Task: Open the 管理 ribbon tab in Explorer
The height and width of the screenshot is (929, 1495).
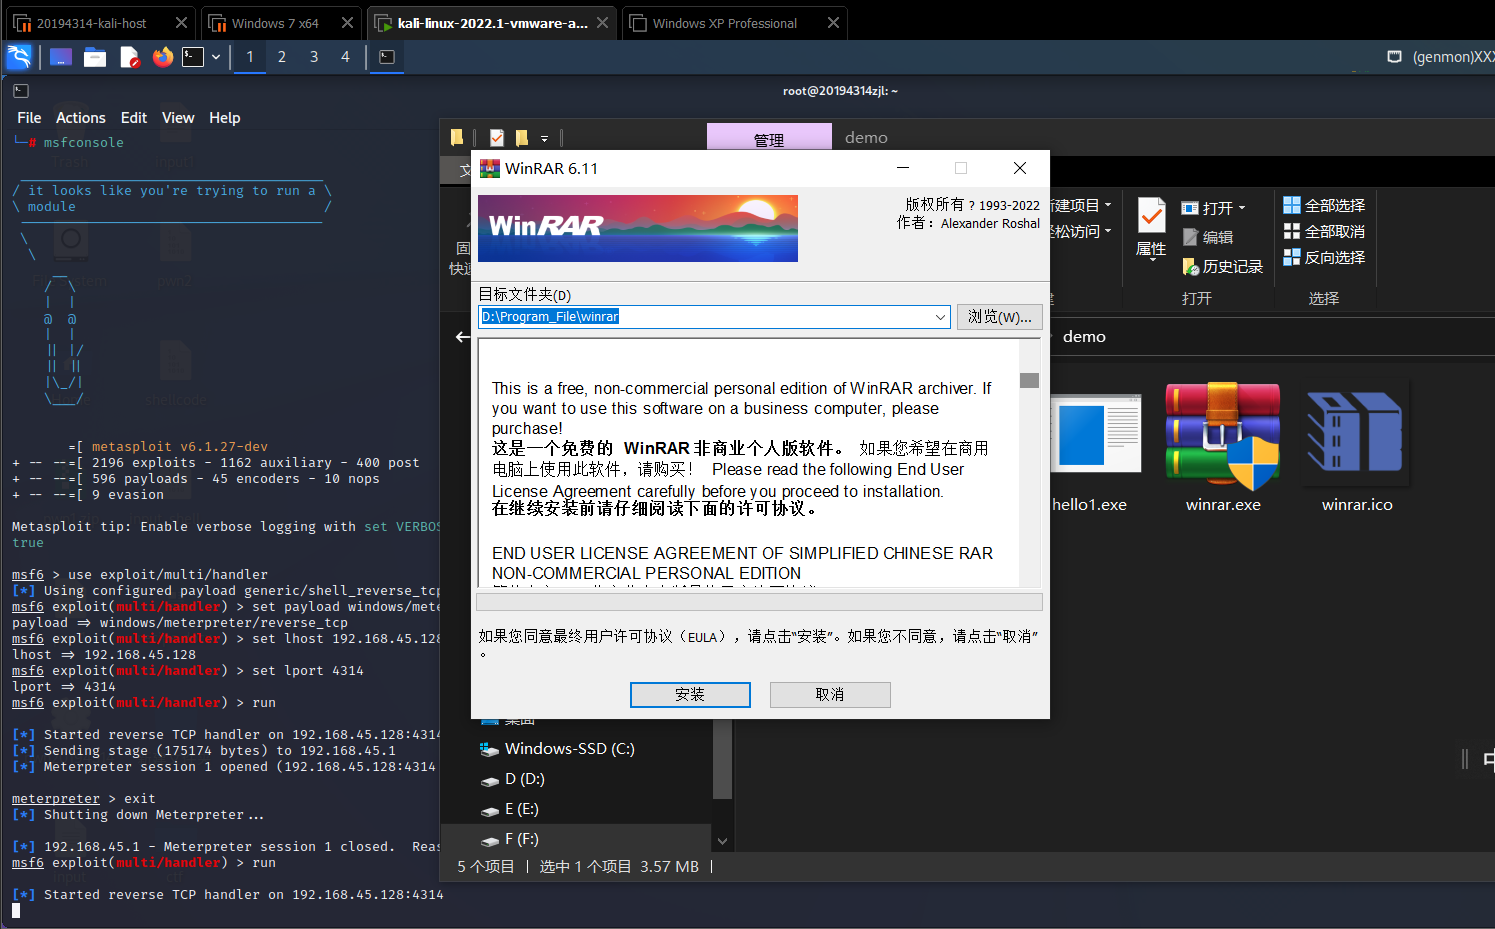Action: point(769,137)
